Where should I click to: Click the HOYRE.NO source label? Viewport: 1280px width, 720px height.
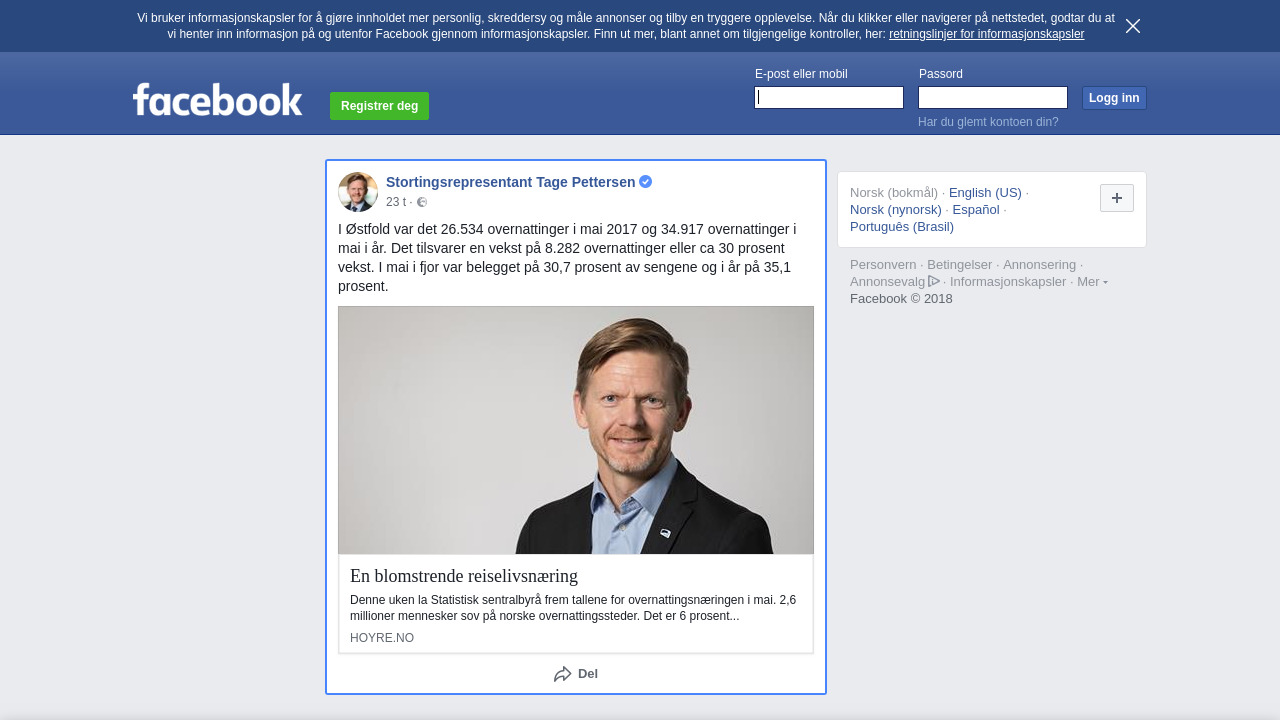382,638
